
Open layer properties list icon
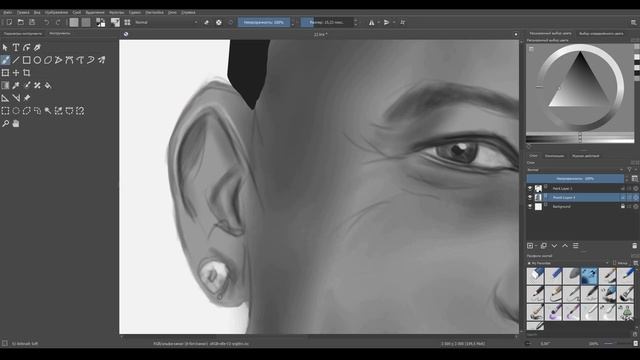click(576, 246)
